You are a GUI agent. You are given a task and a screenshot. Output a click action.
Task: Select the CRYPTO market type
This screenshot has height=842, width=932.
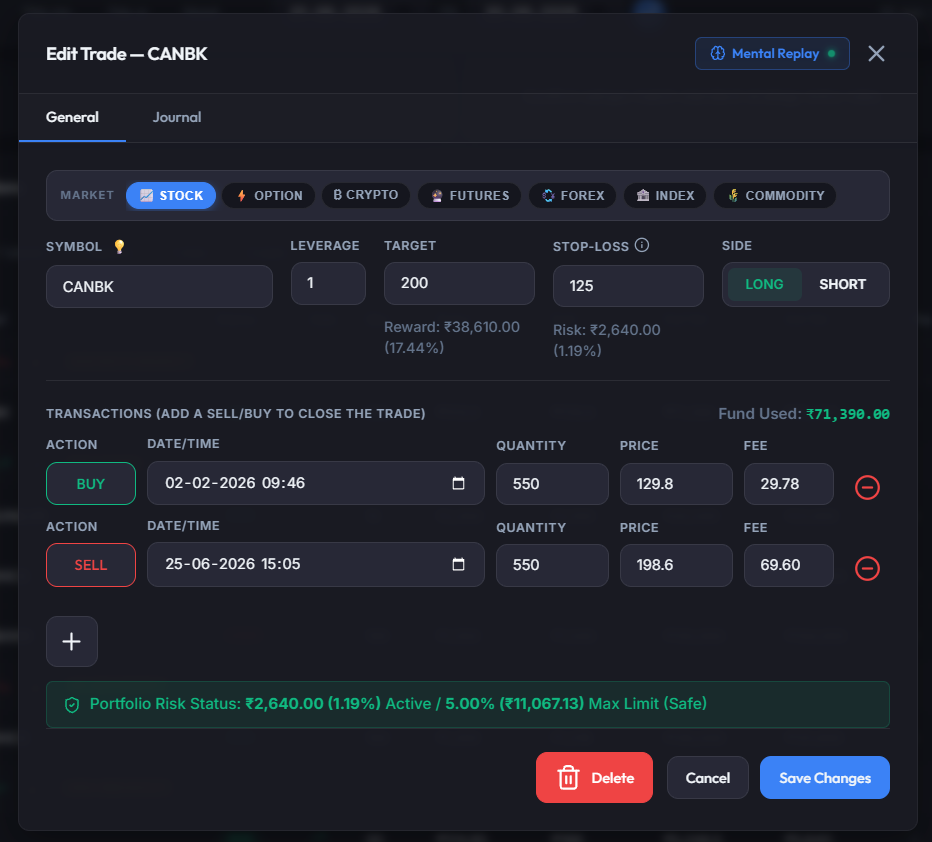[366, 195]
